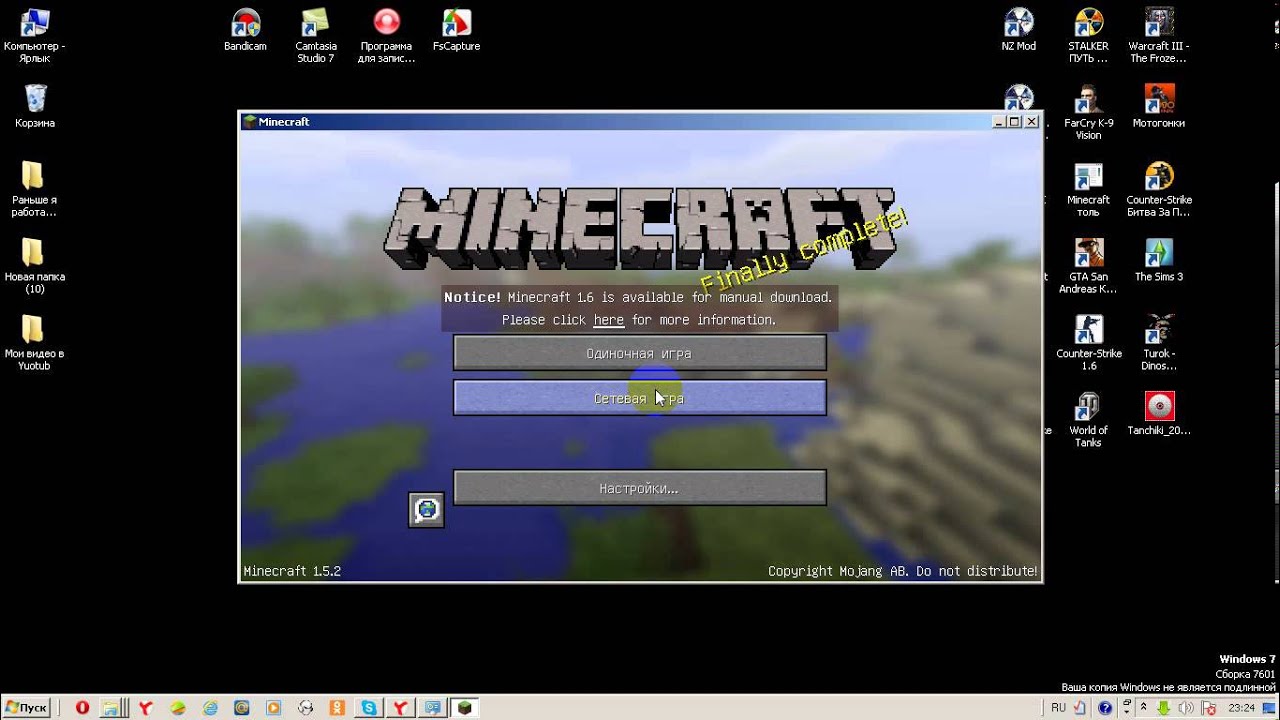The height and width of the screenshot is (720, 1280).
Task: Open the Корзина recycle bin
Action: coord(35,106)
